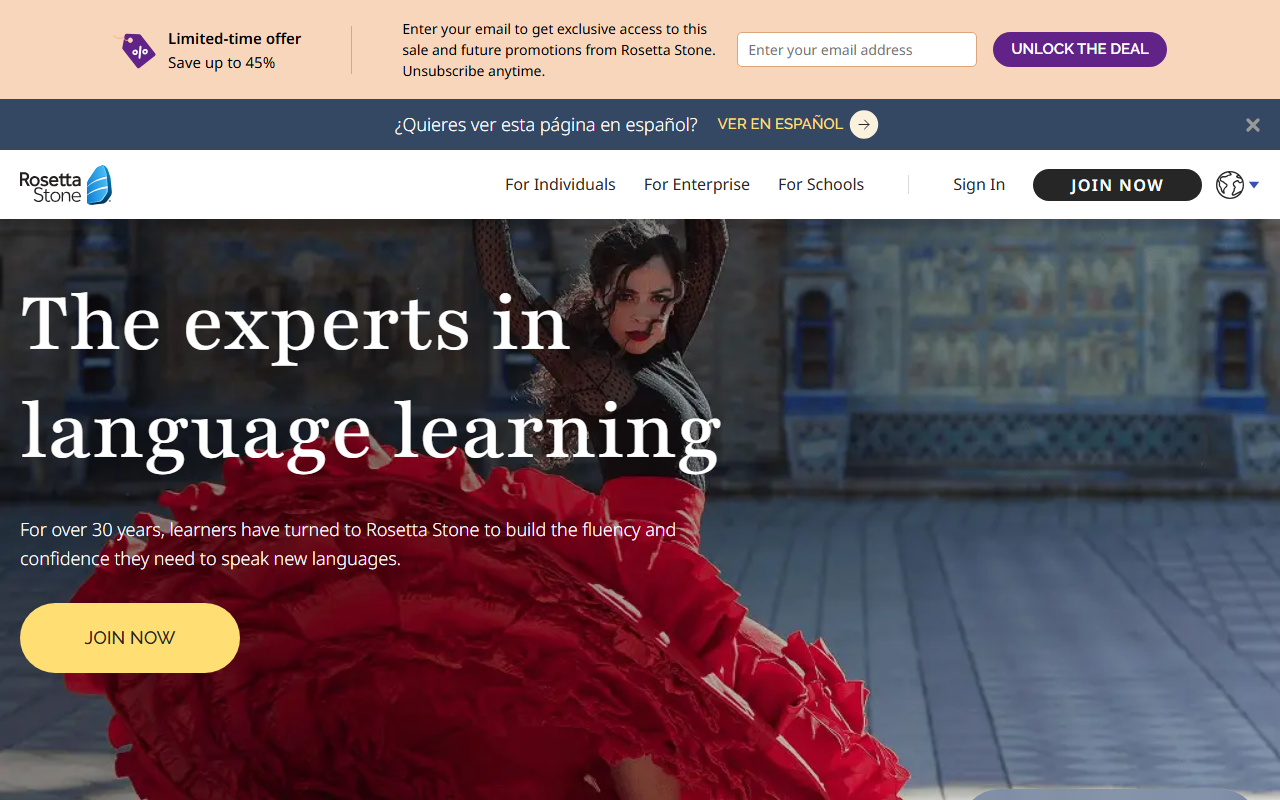Click the Sign In link
The image size is (1280, 800).
coord(979,185)
